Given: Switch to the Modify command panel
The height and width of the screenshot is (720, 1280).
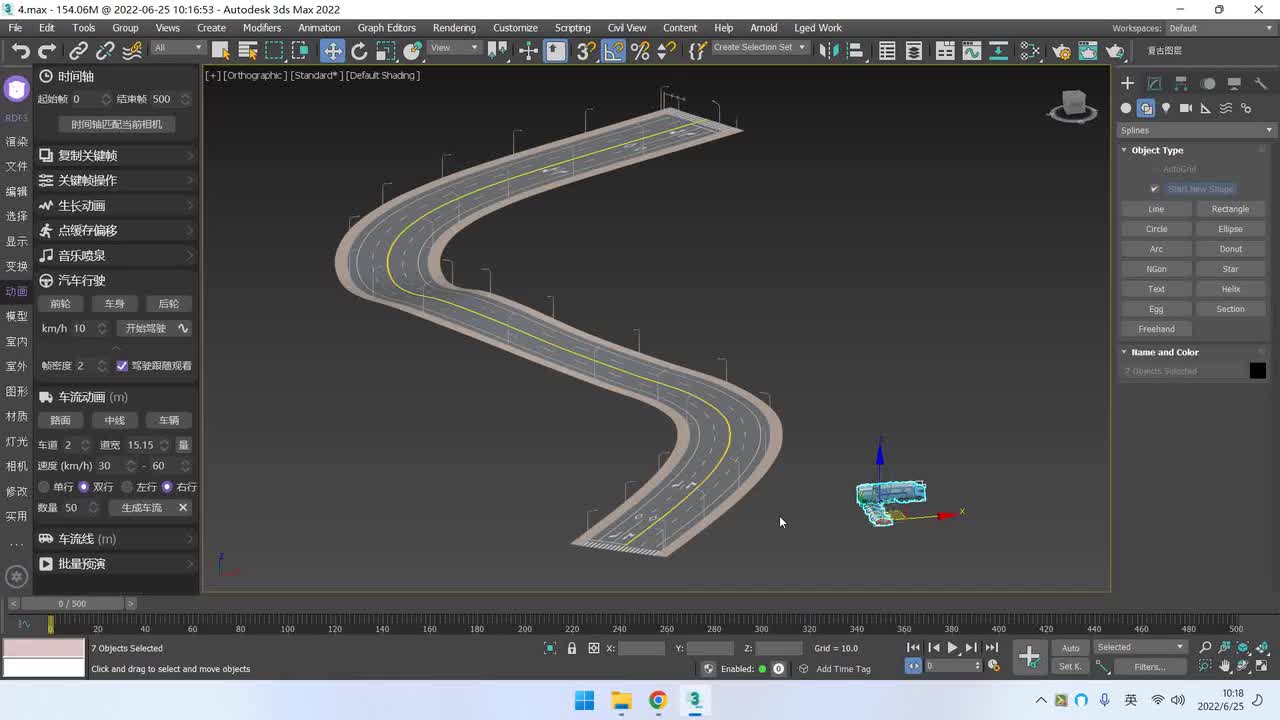Looking at the screenshot, I should tap(1154, 84).
